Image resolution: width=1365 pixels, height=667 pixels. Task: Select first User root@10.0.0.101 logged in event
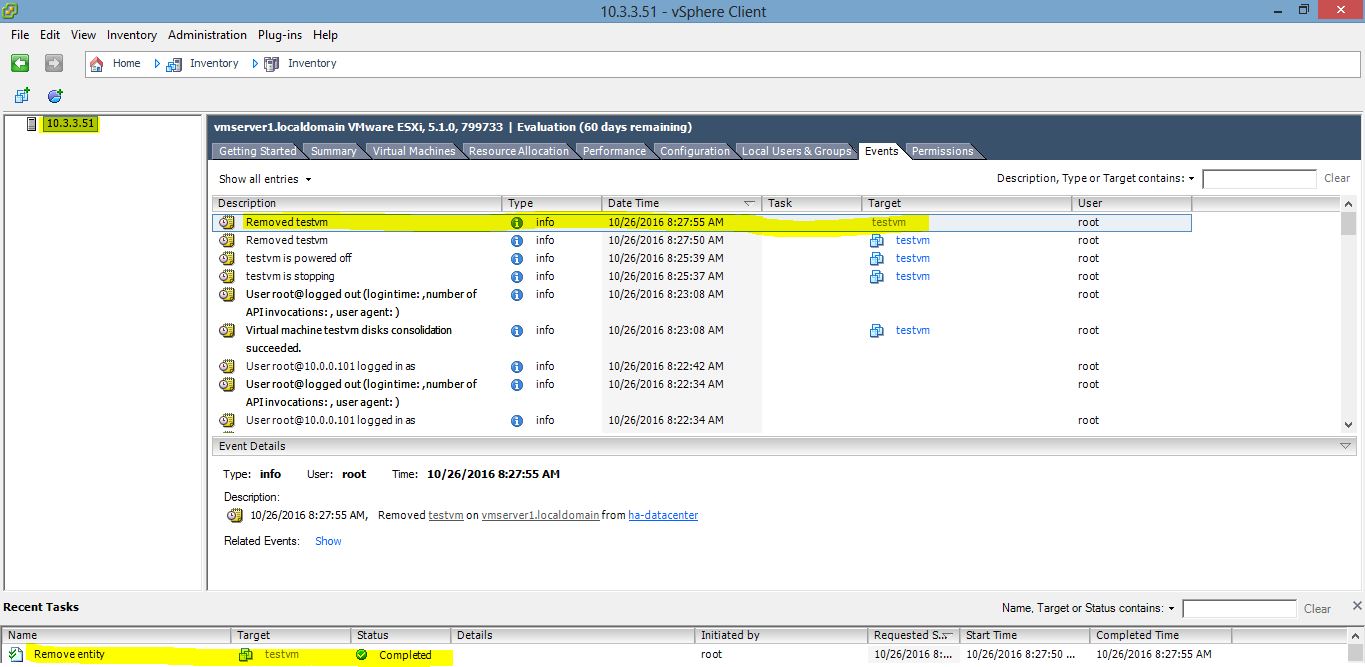tap(701, 366)
